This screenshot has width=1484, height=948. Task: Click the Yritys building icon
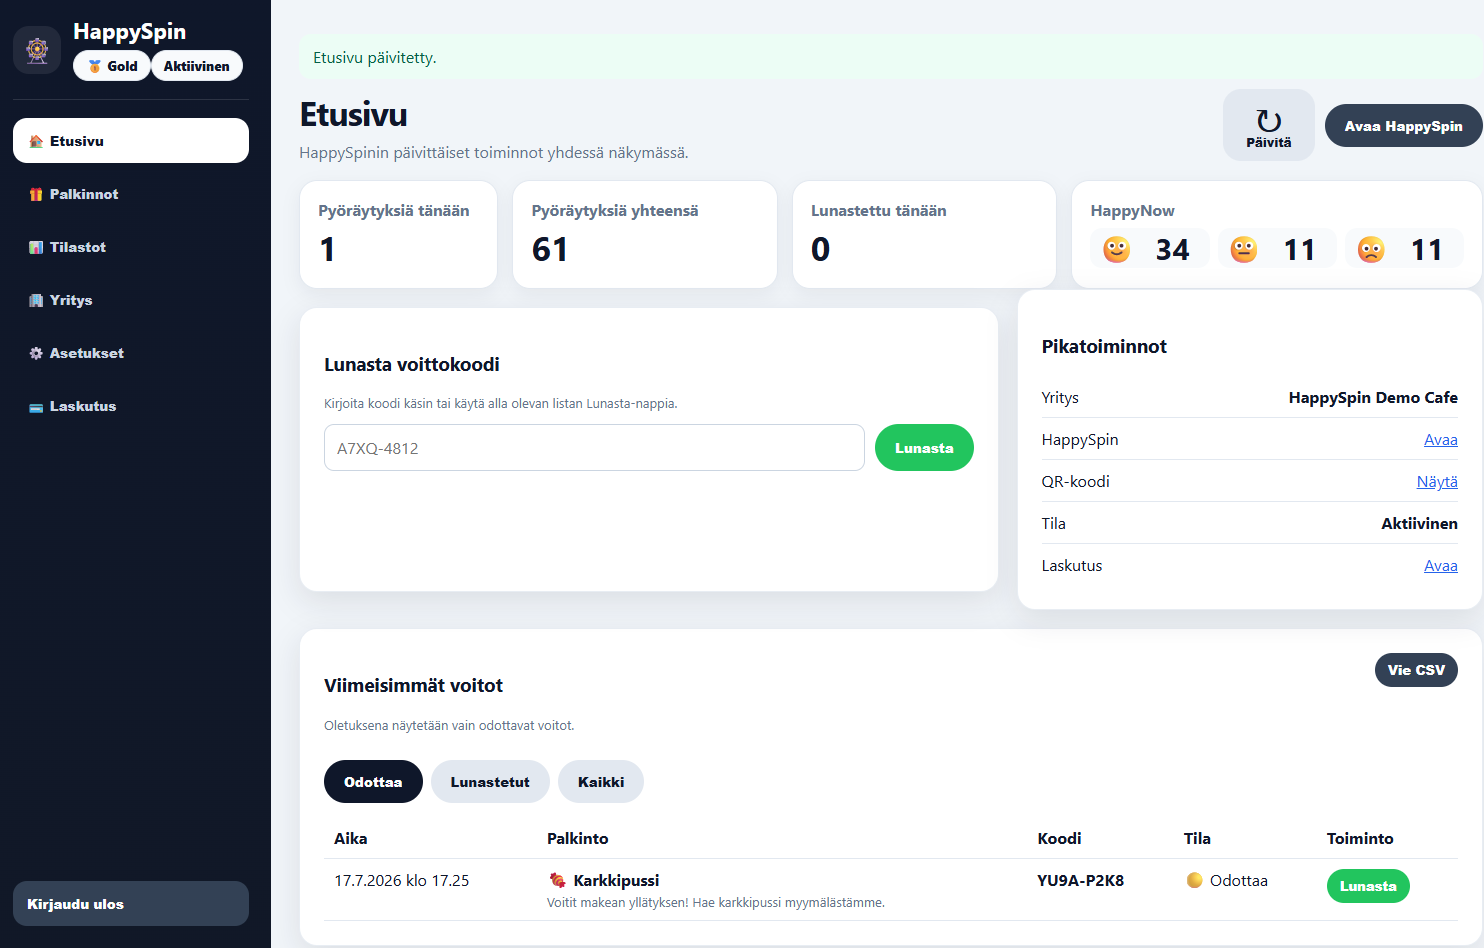point(36,300)
